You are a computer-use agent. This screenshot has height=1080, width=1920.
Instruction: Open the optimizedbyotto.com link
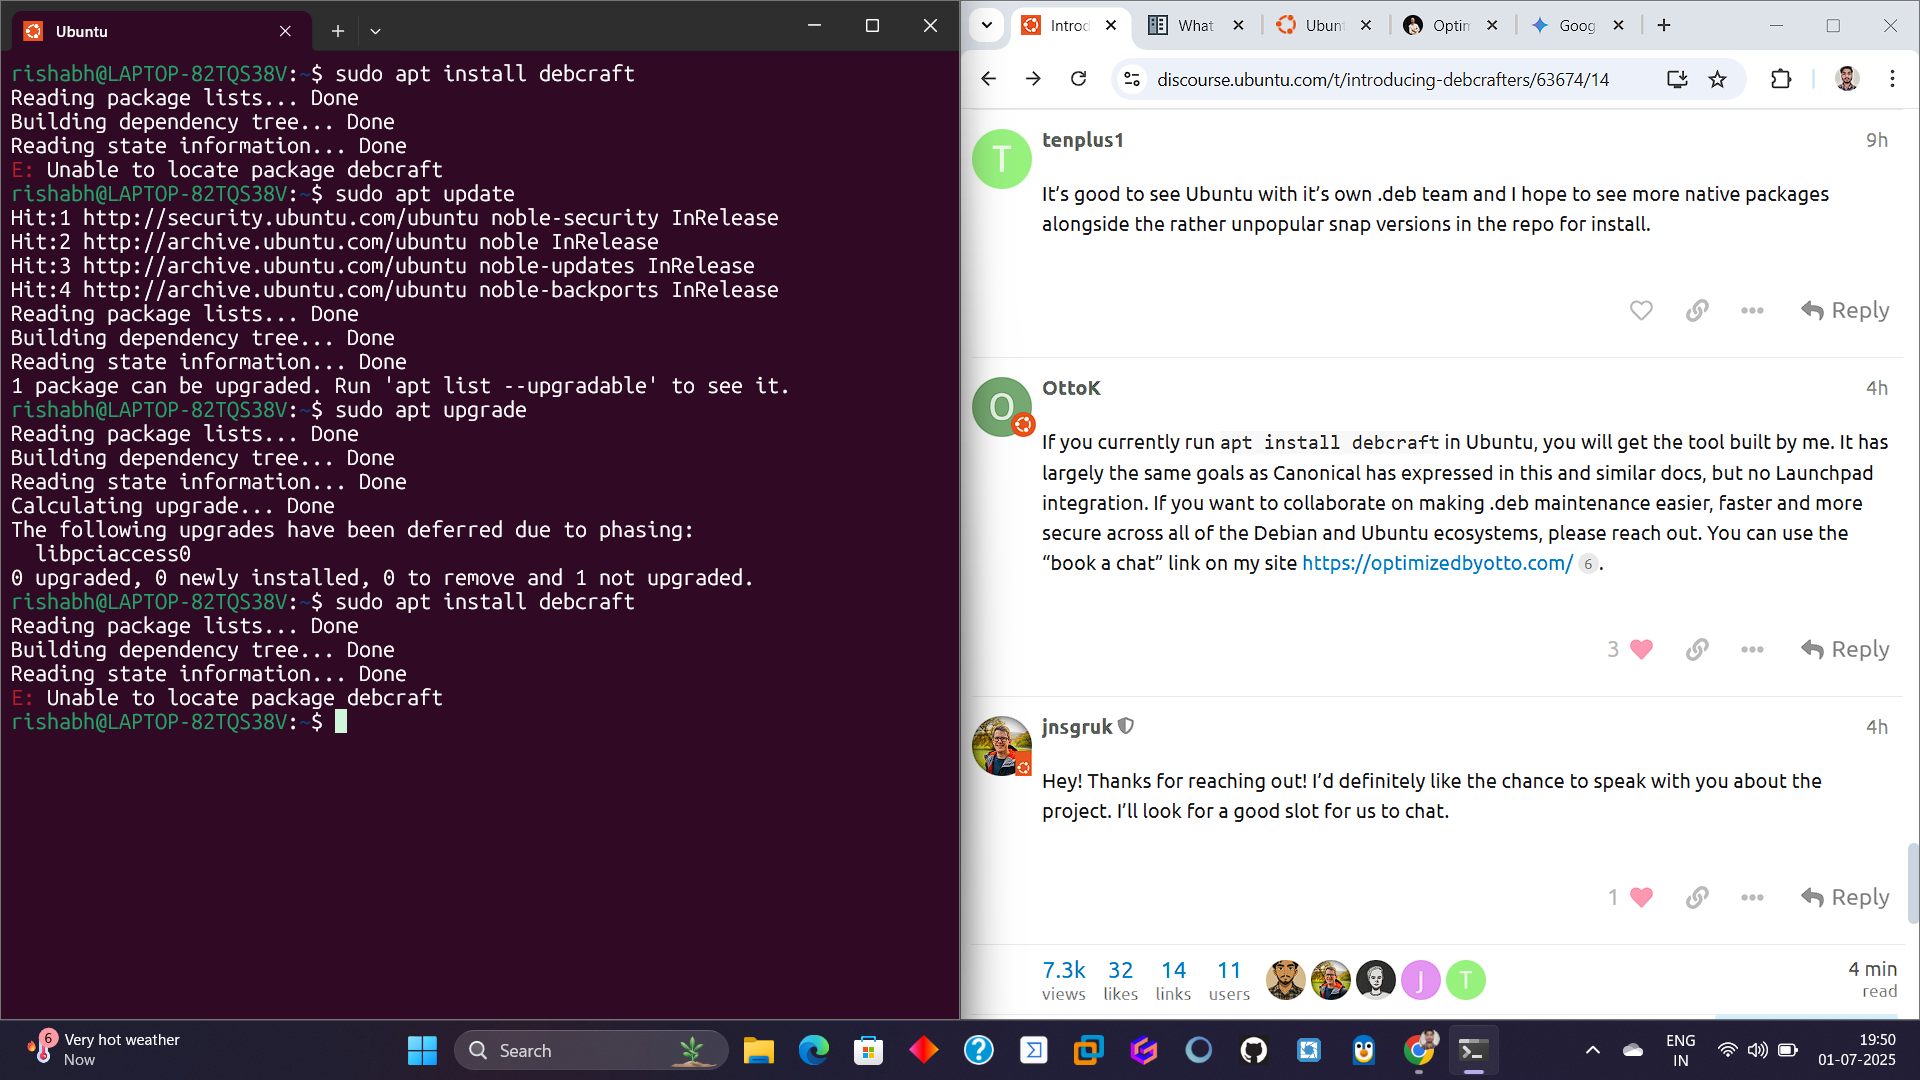[x=1437, y=563]
